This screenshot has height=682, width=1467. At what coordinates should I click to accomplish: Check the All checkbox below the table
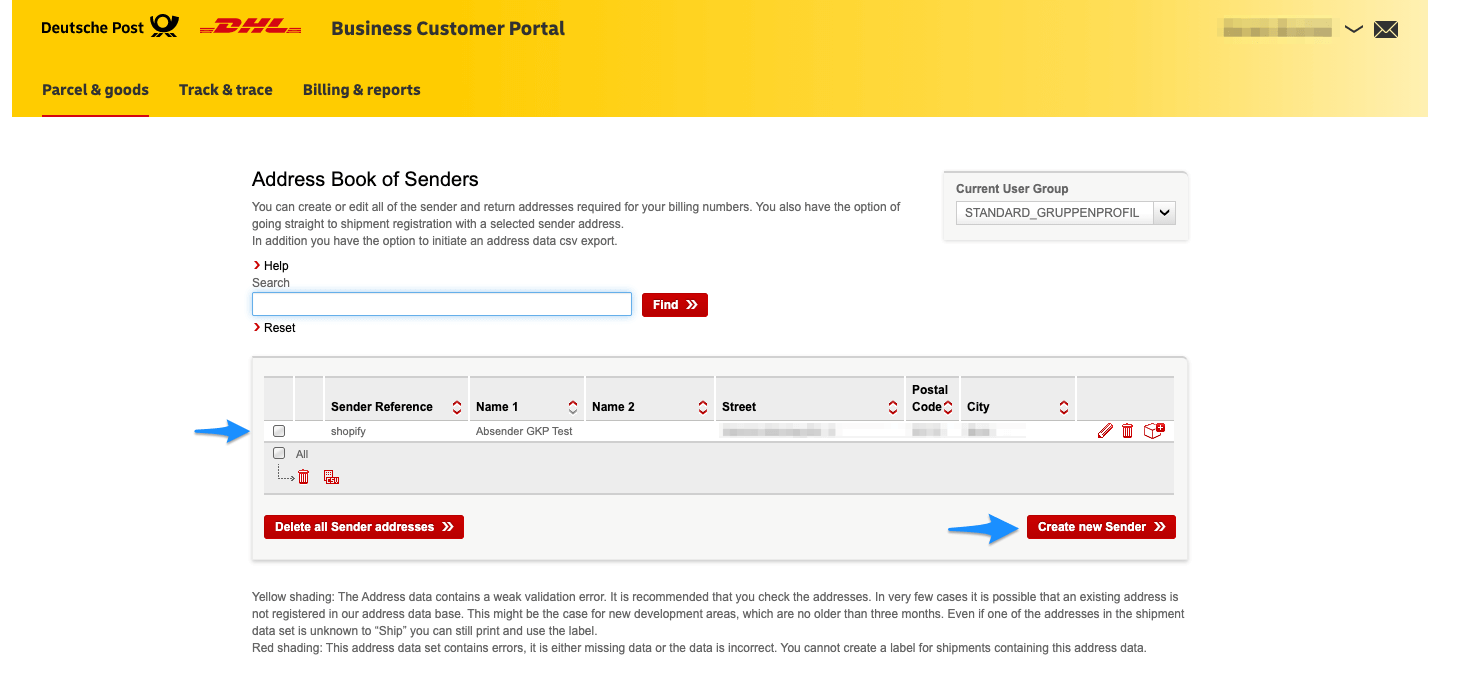(x=279, y=453)
